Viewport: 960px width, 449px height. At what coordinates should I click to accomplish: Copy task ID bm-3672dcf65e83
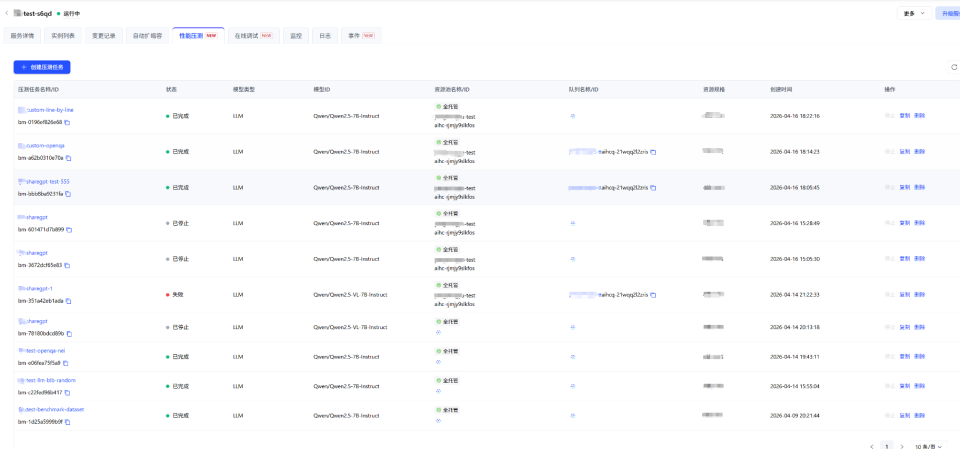coord(67,265)
